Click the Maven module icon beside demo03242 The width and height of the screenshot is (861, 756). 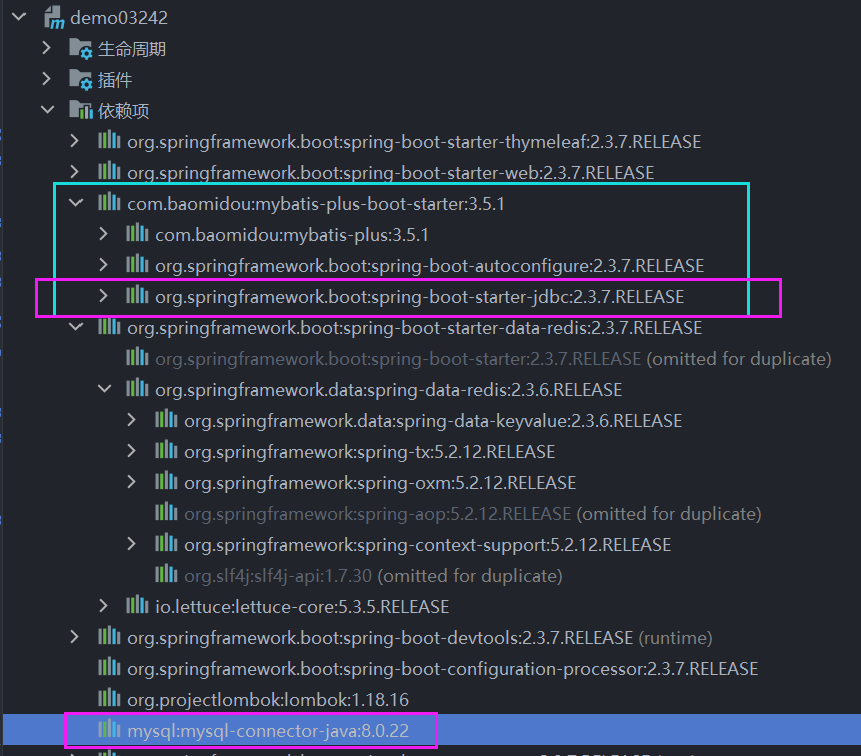click(x=54, y=18)
